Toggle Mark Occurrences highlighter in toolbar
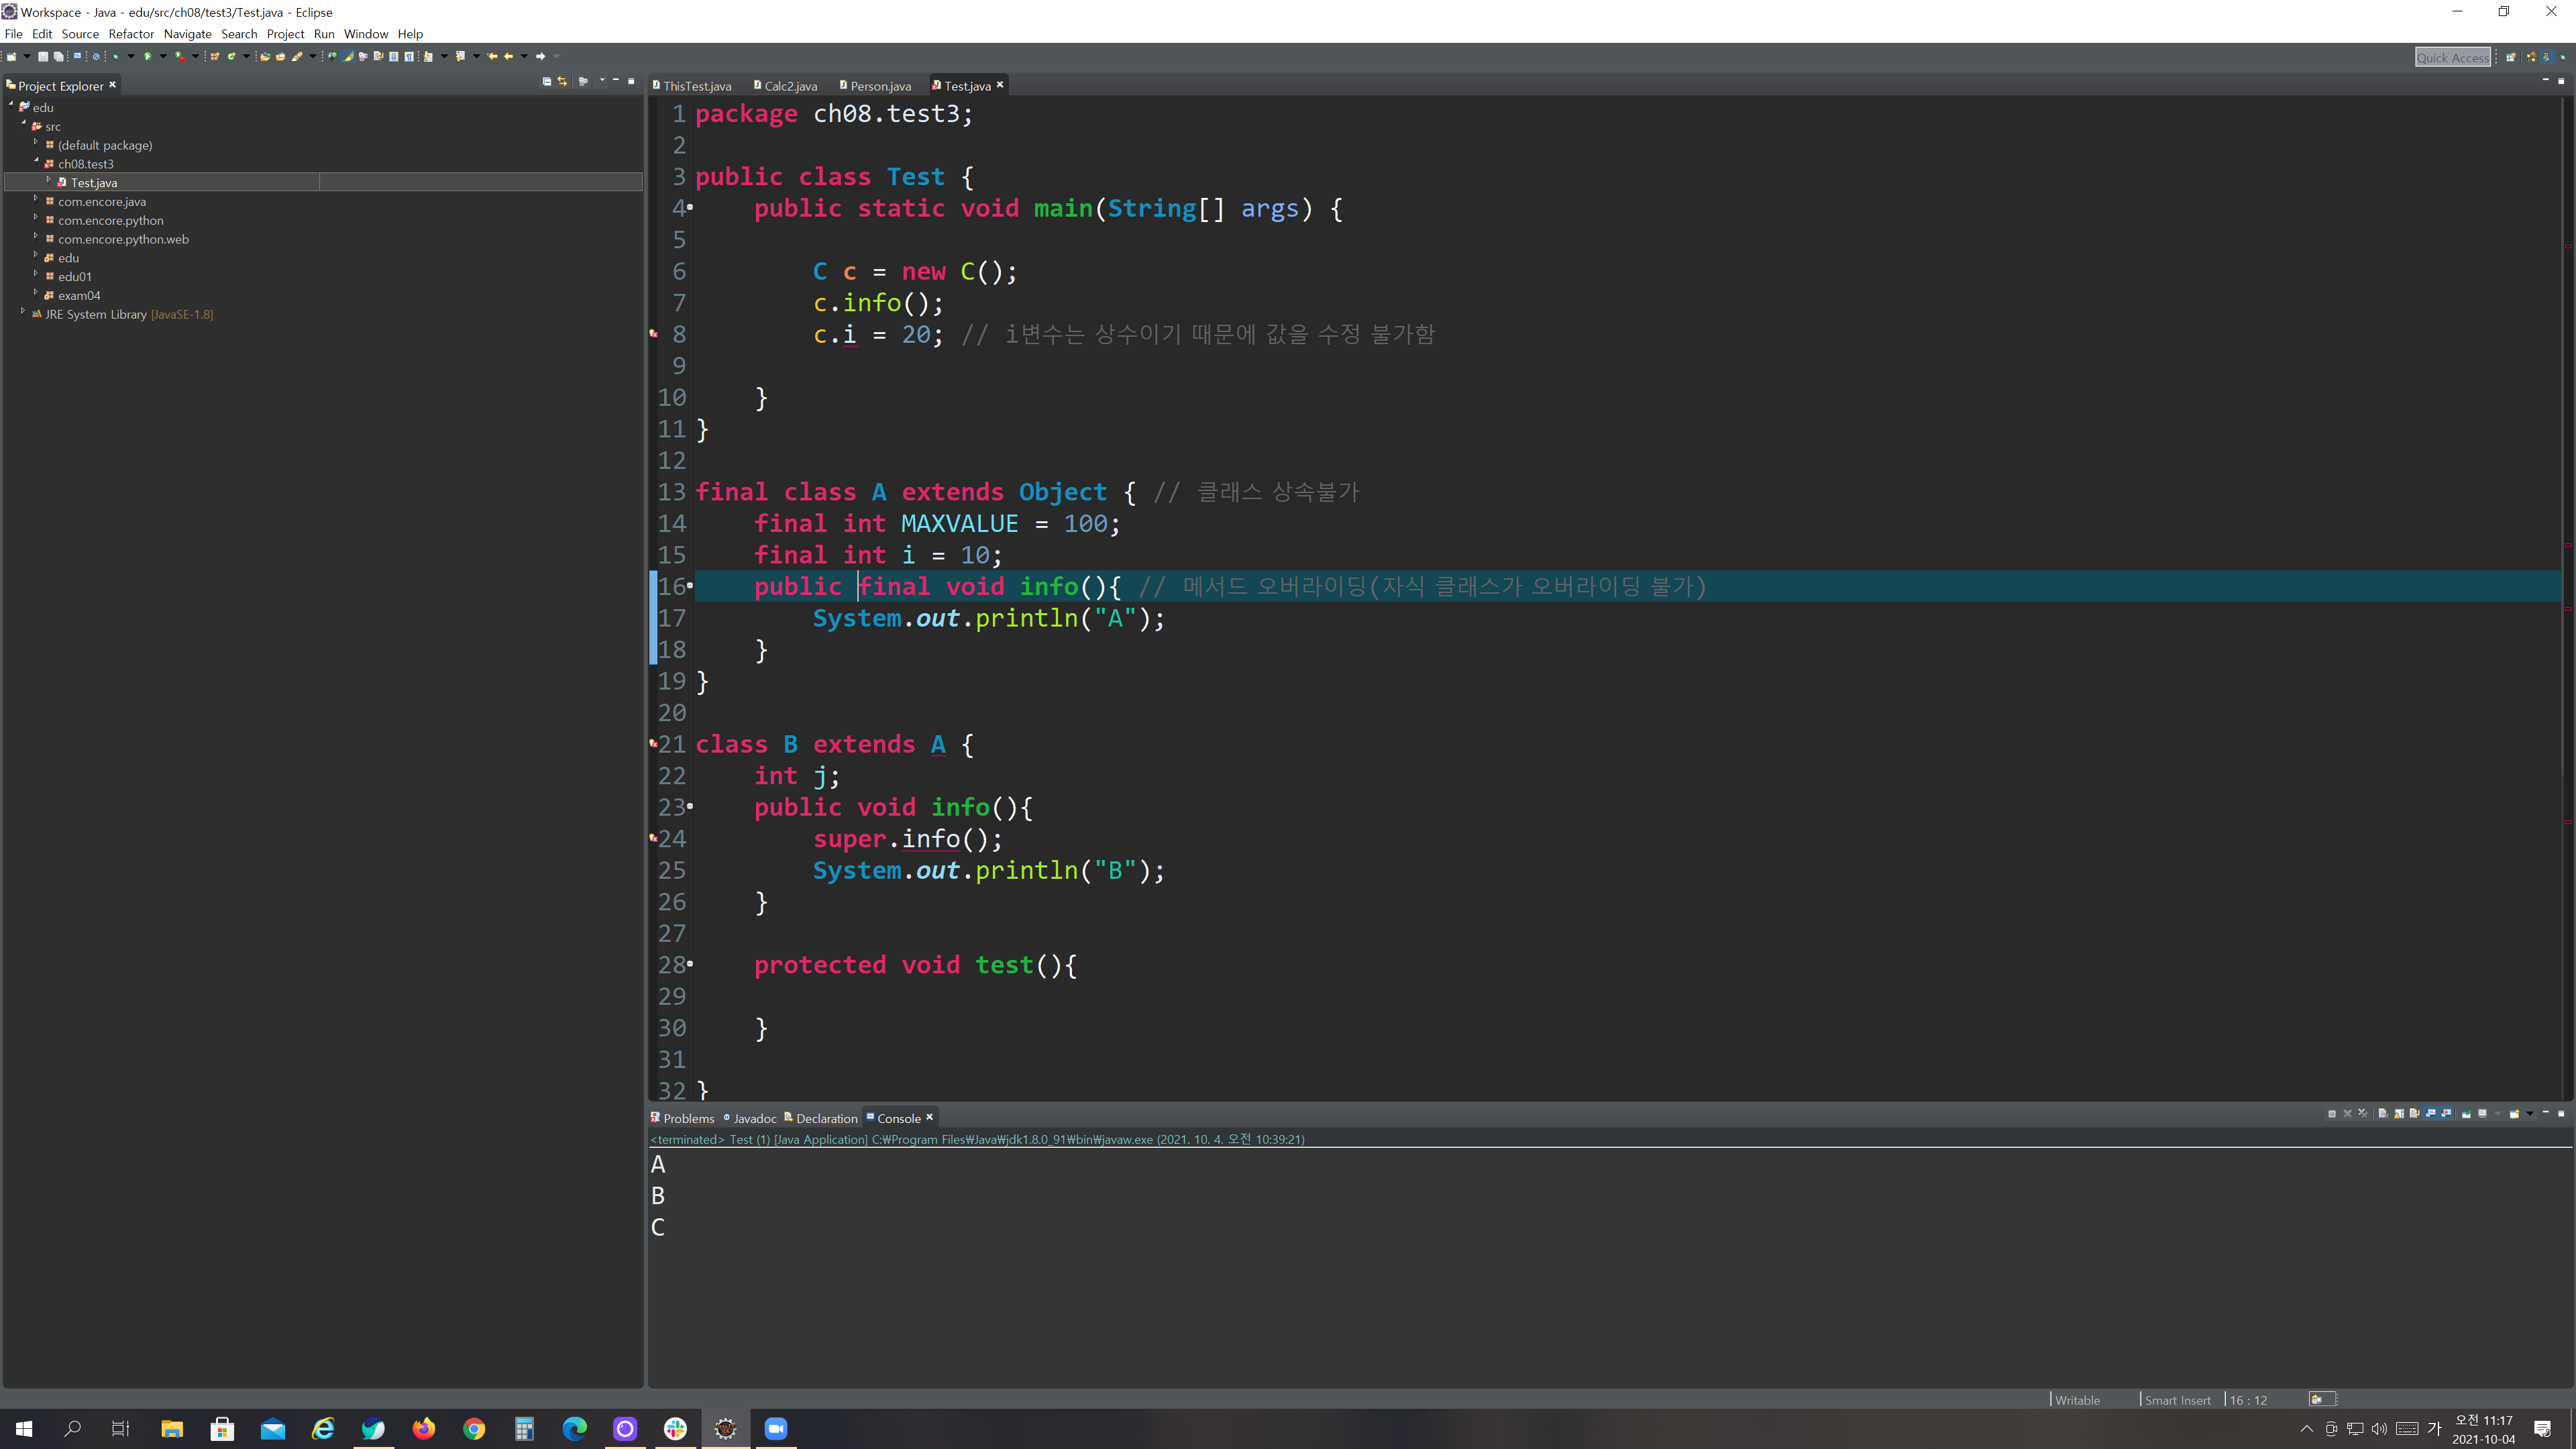This screenshot has width=2576, height=1449. tap(348, 56)
